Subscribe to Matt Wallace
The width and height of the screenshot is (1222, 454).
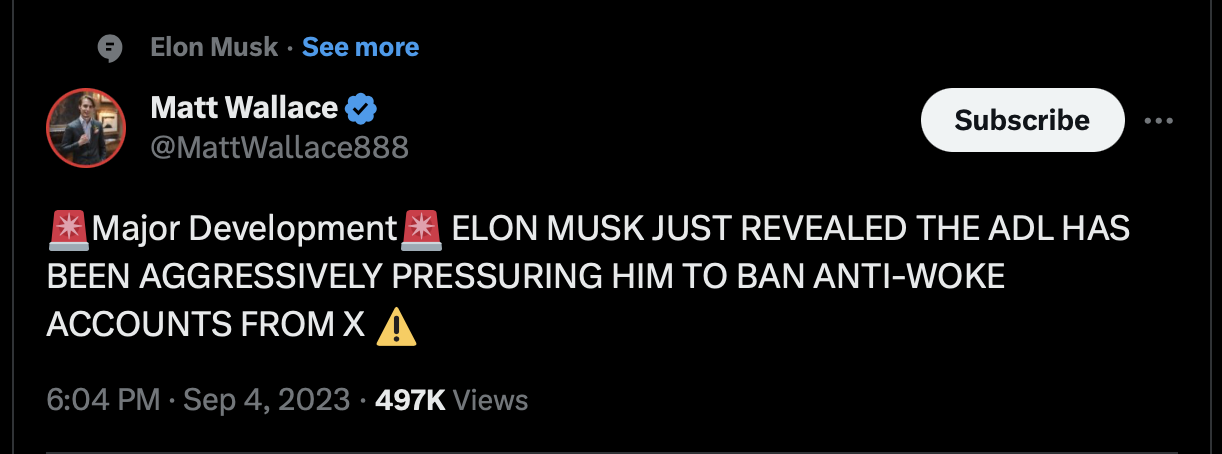click(1022, 120)
